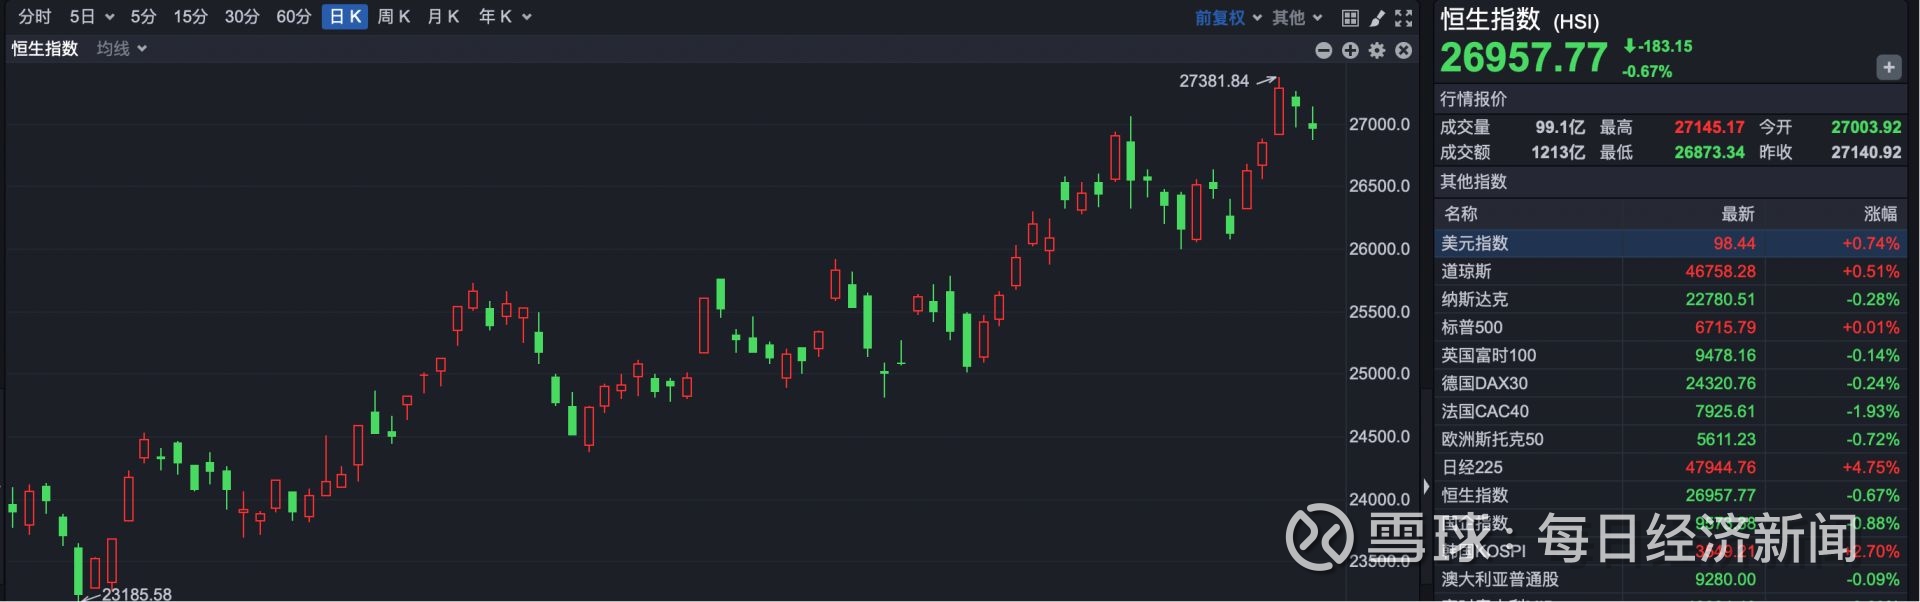The image size is (1920, 602).
Task: Switch to the 分时 chart tab
Action: 35,17
